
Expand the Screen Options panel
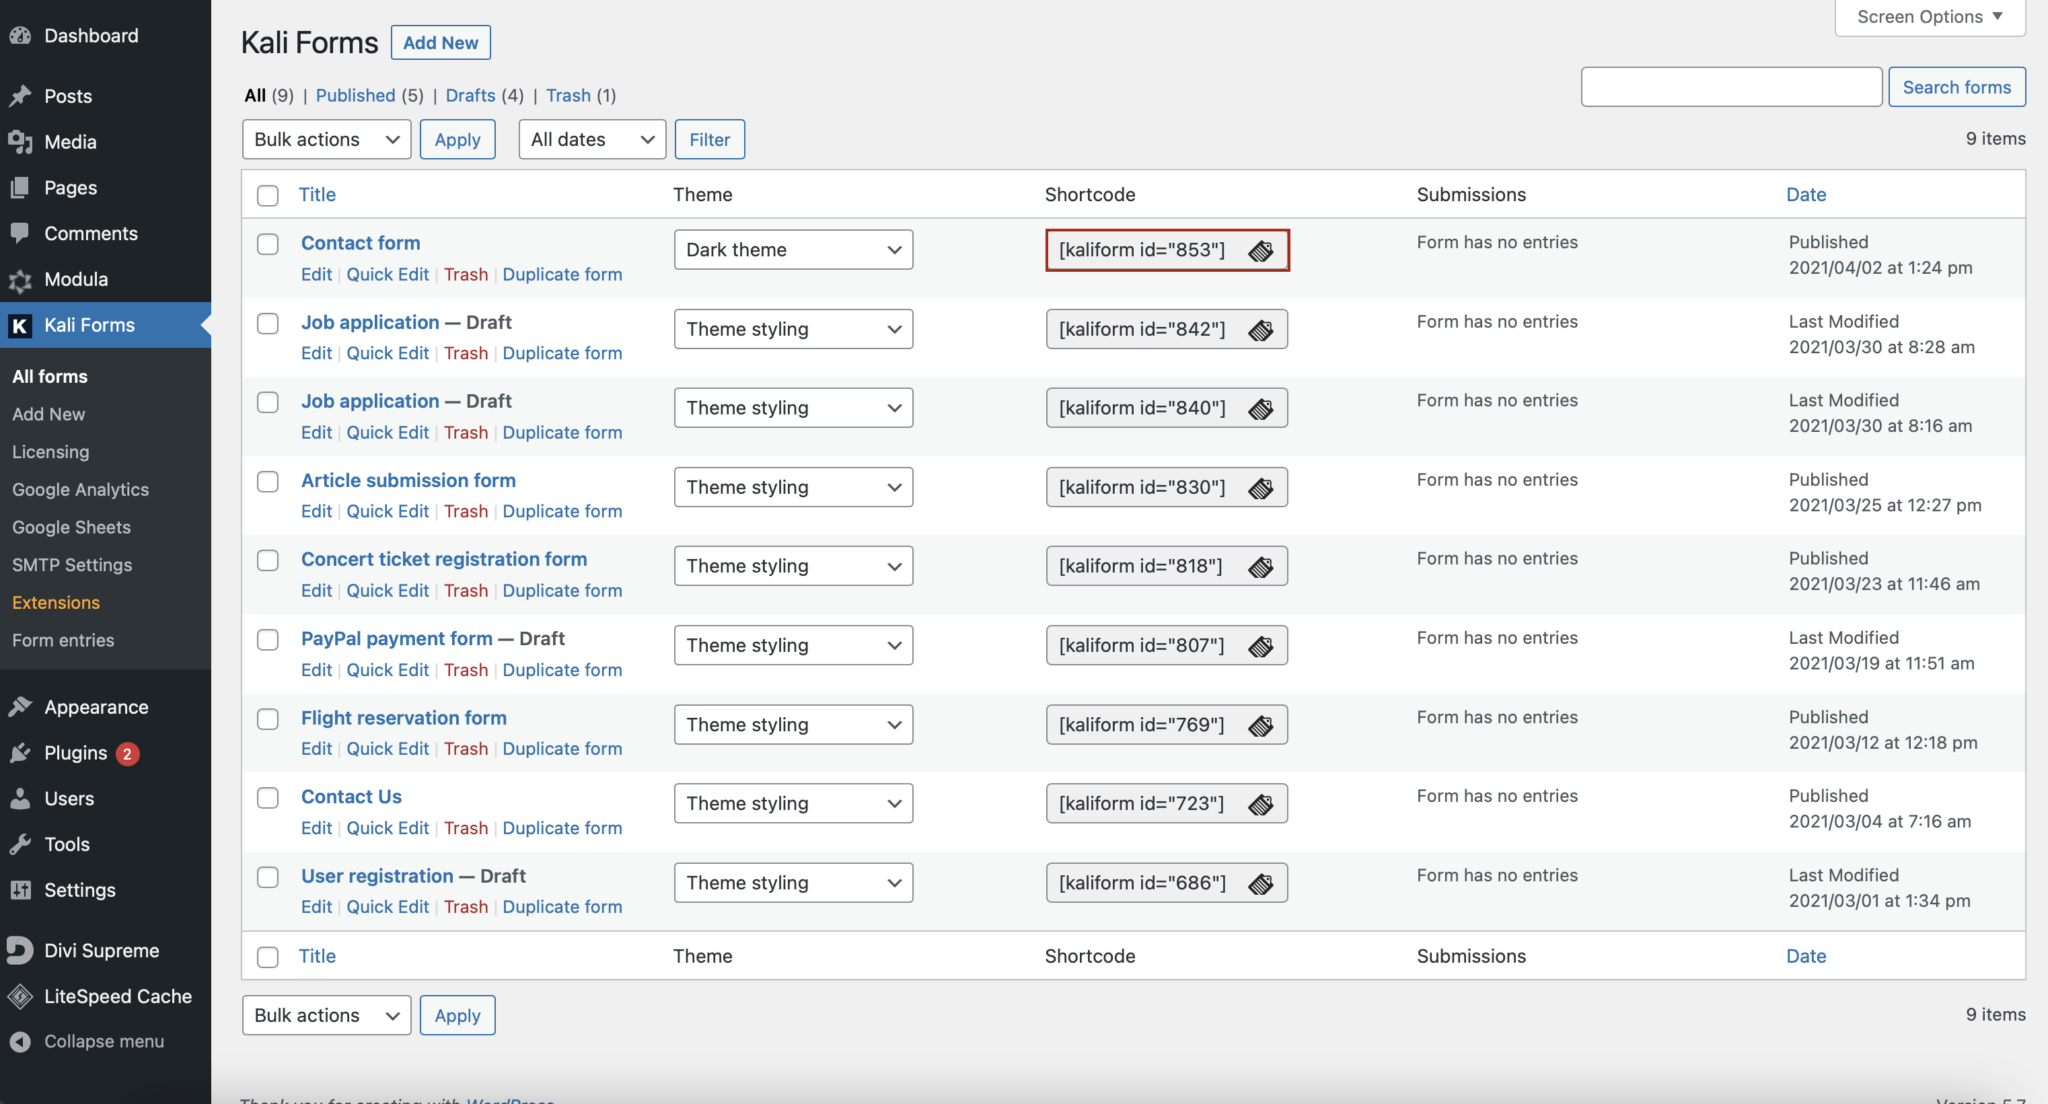pyautogui.click(x=1930, y=17)
